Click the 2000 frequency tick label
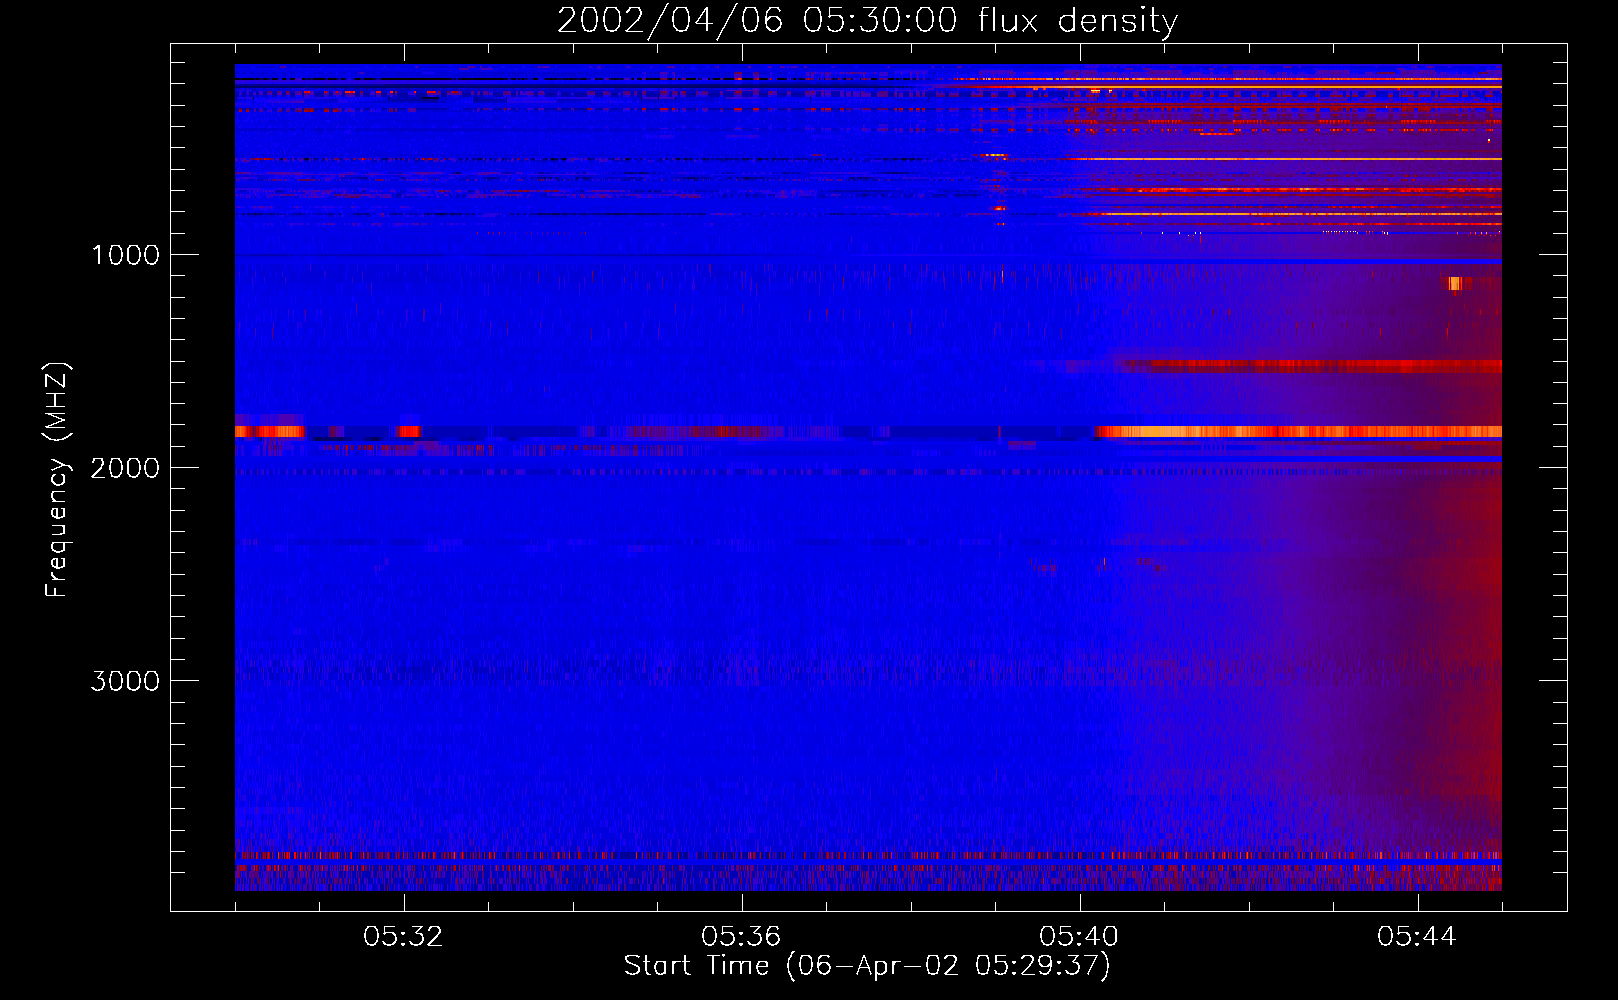Image resolution: width=1618 pixels, height=1000 pixels. click(x=125, y=468)
